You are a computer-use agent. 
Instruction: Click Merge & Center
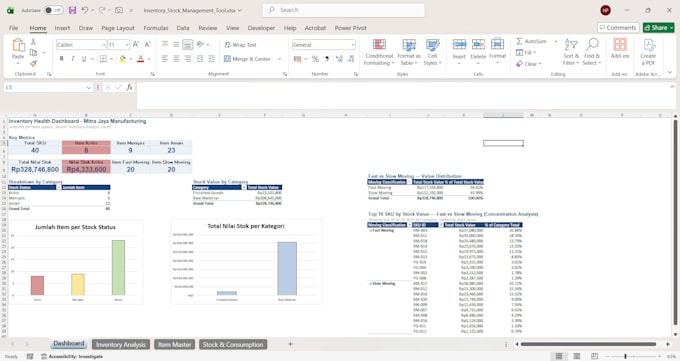point(248,59)
